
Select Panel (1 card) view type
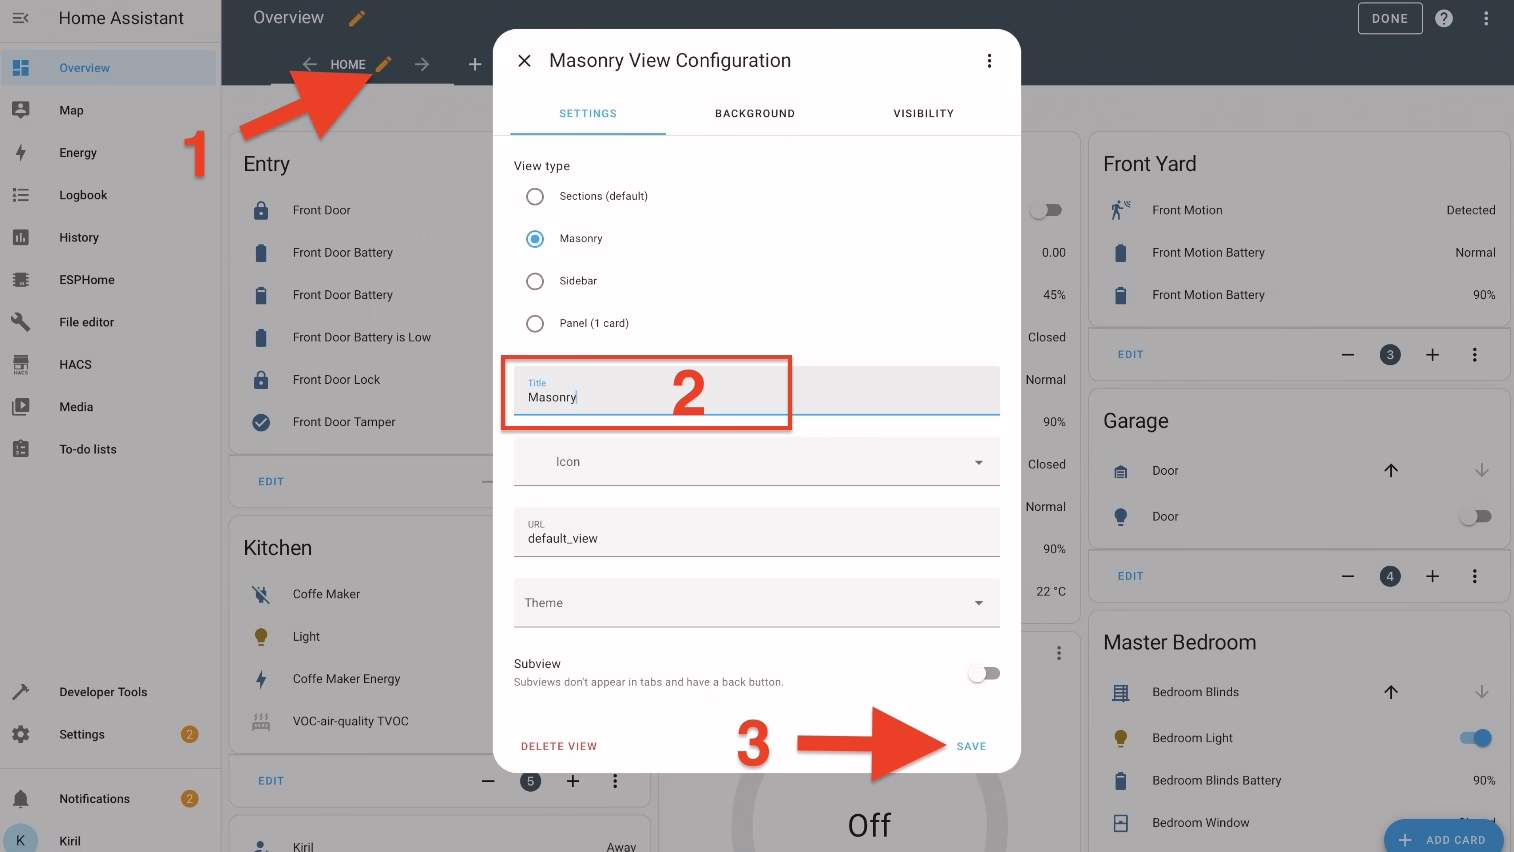pyautogui.click(x=535, y=323)
